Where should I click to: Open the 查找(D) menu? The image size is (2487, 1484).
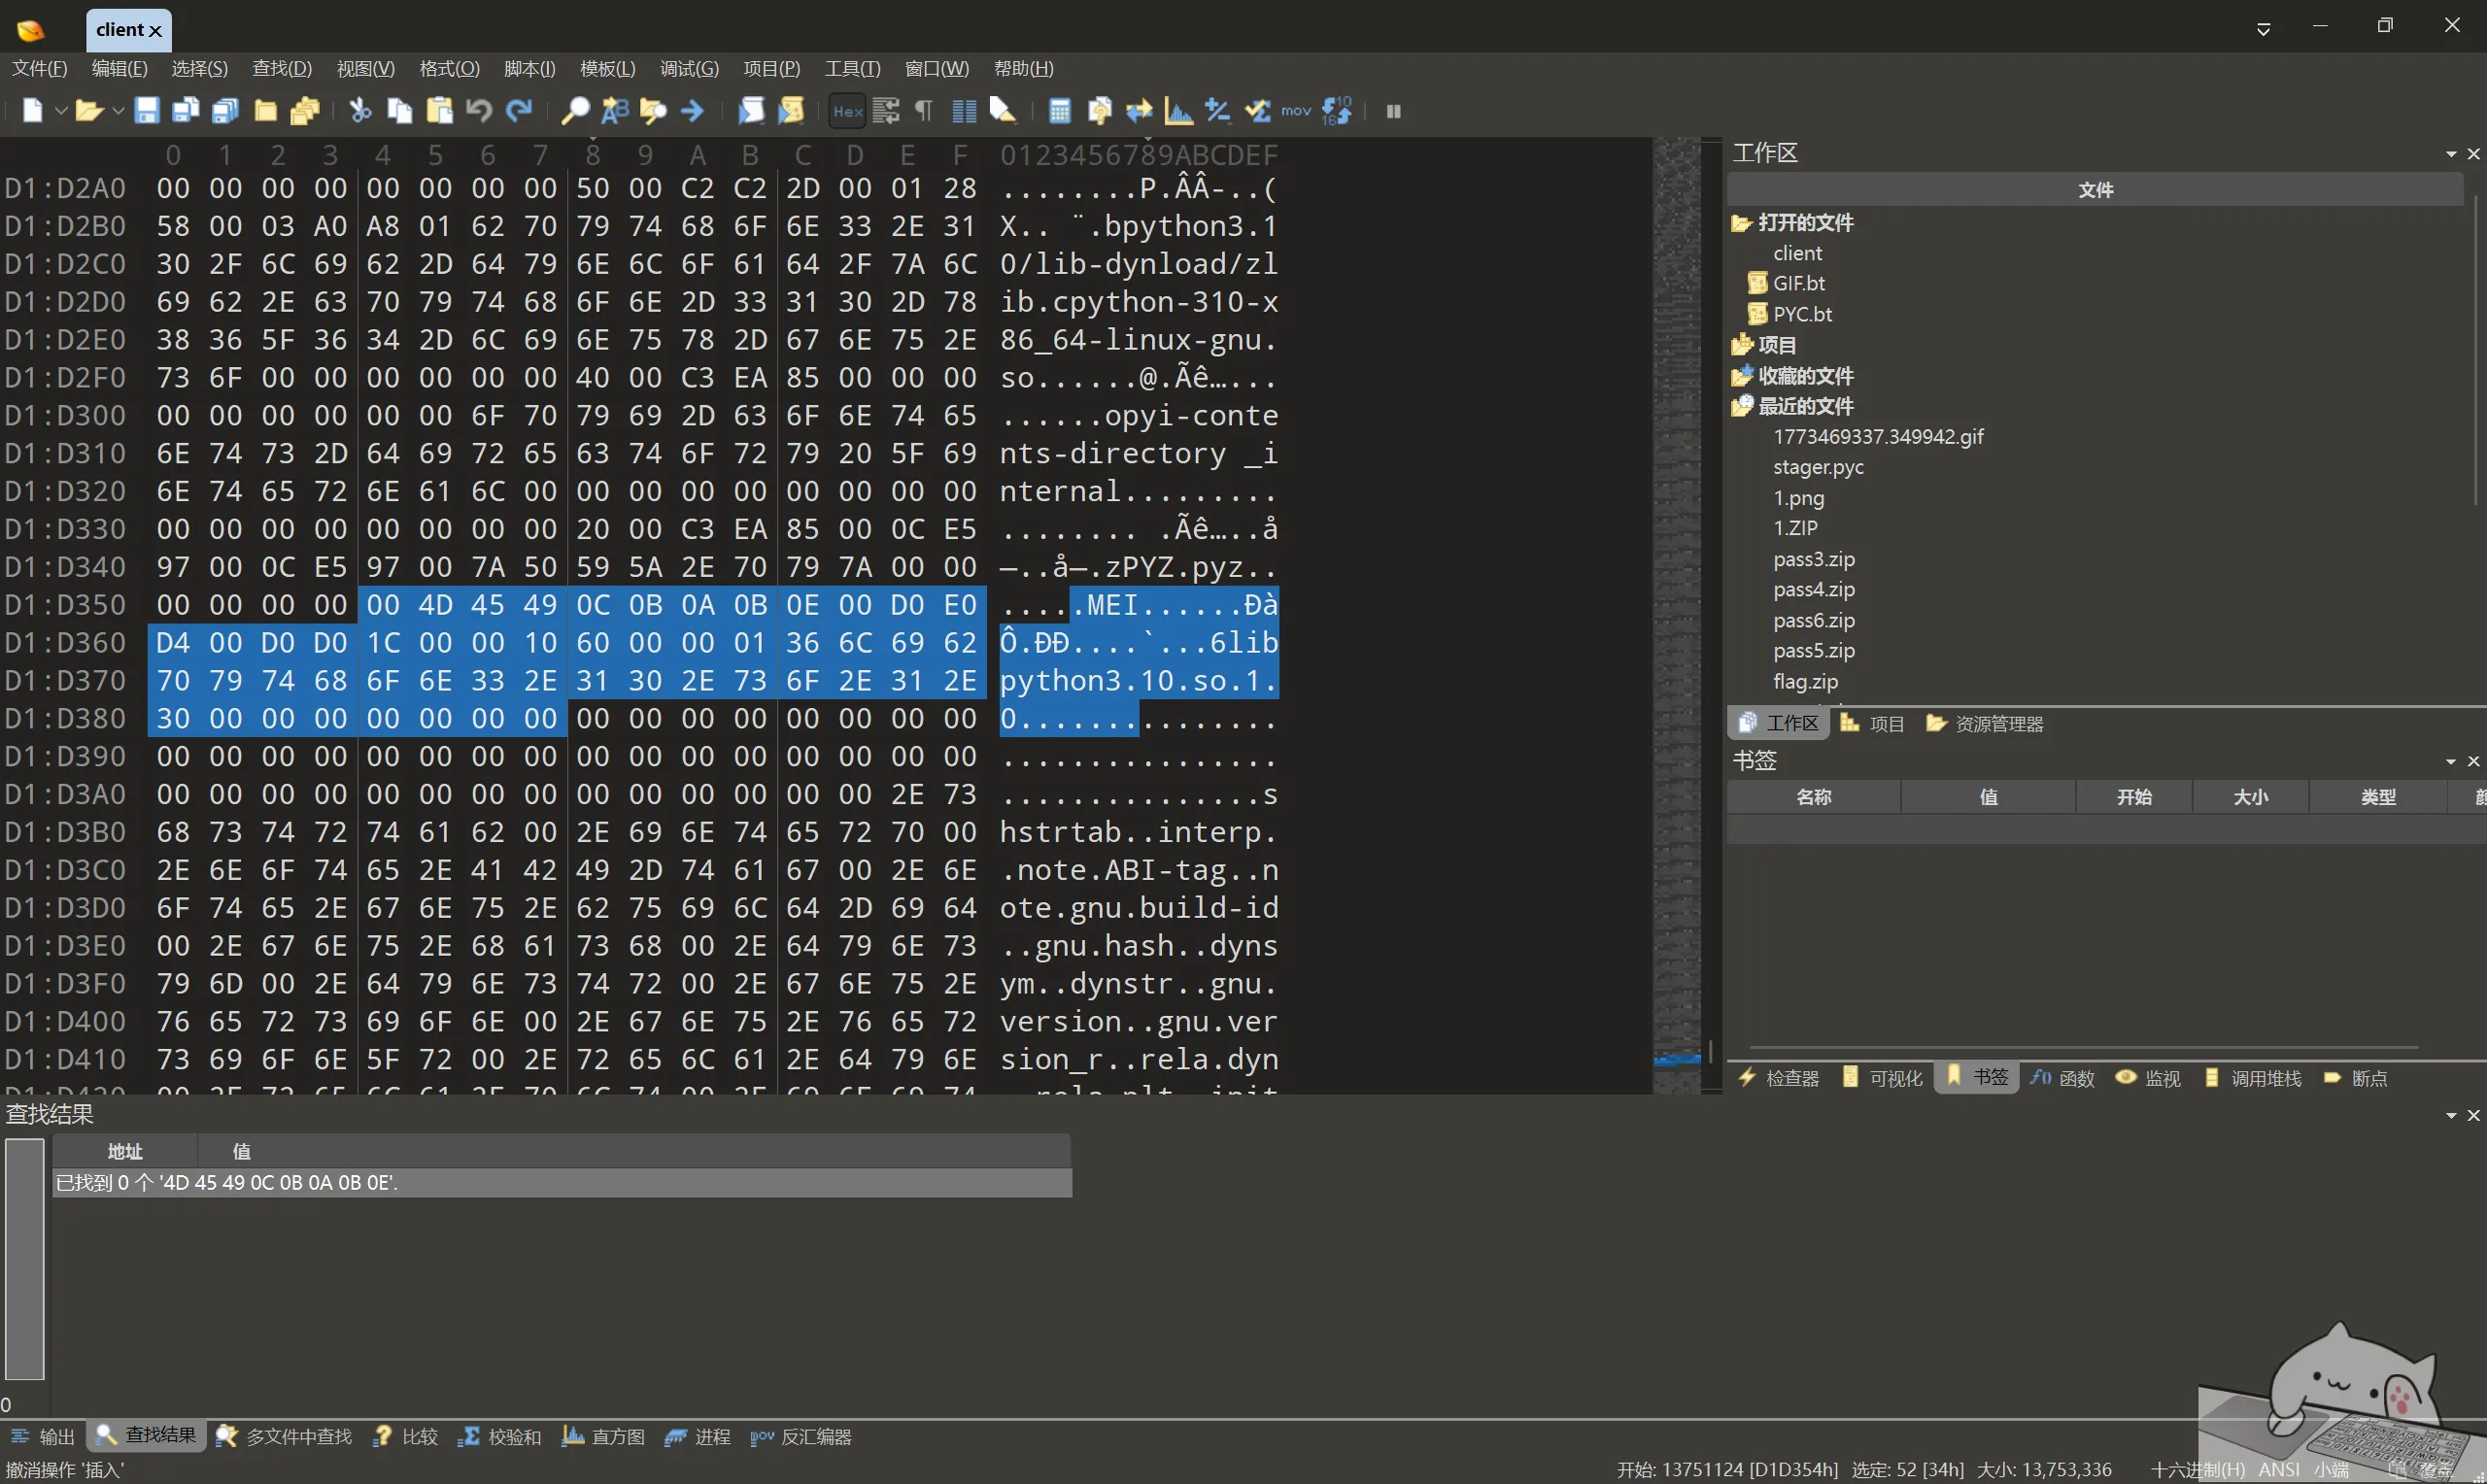click(x=282, y=68)
